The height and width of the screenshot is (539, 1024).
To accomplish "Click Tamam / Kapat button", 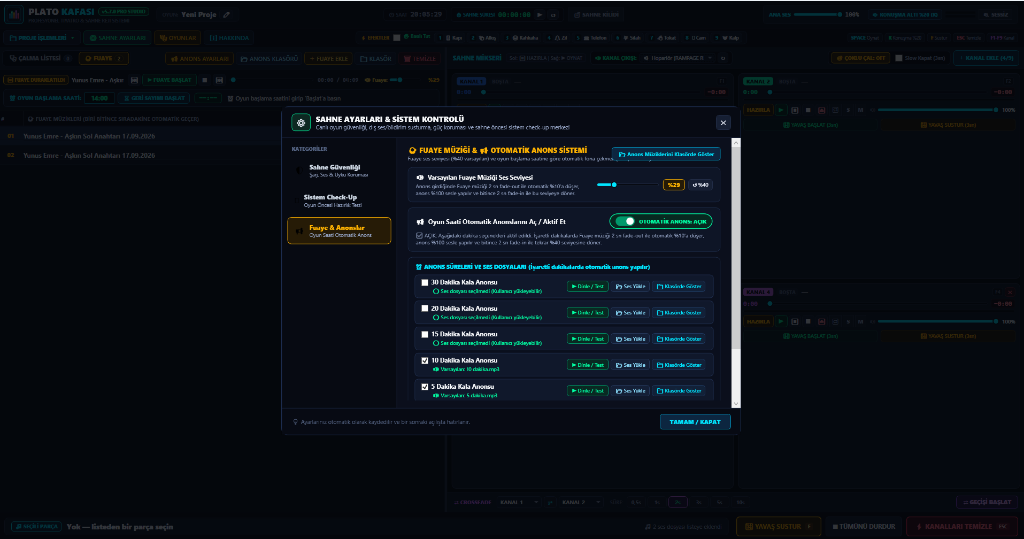I will [695, 422].
